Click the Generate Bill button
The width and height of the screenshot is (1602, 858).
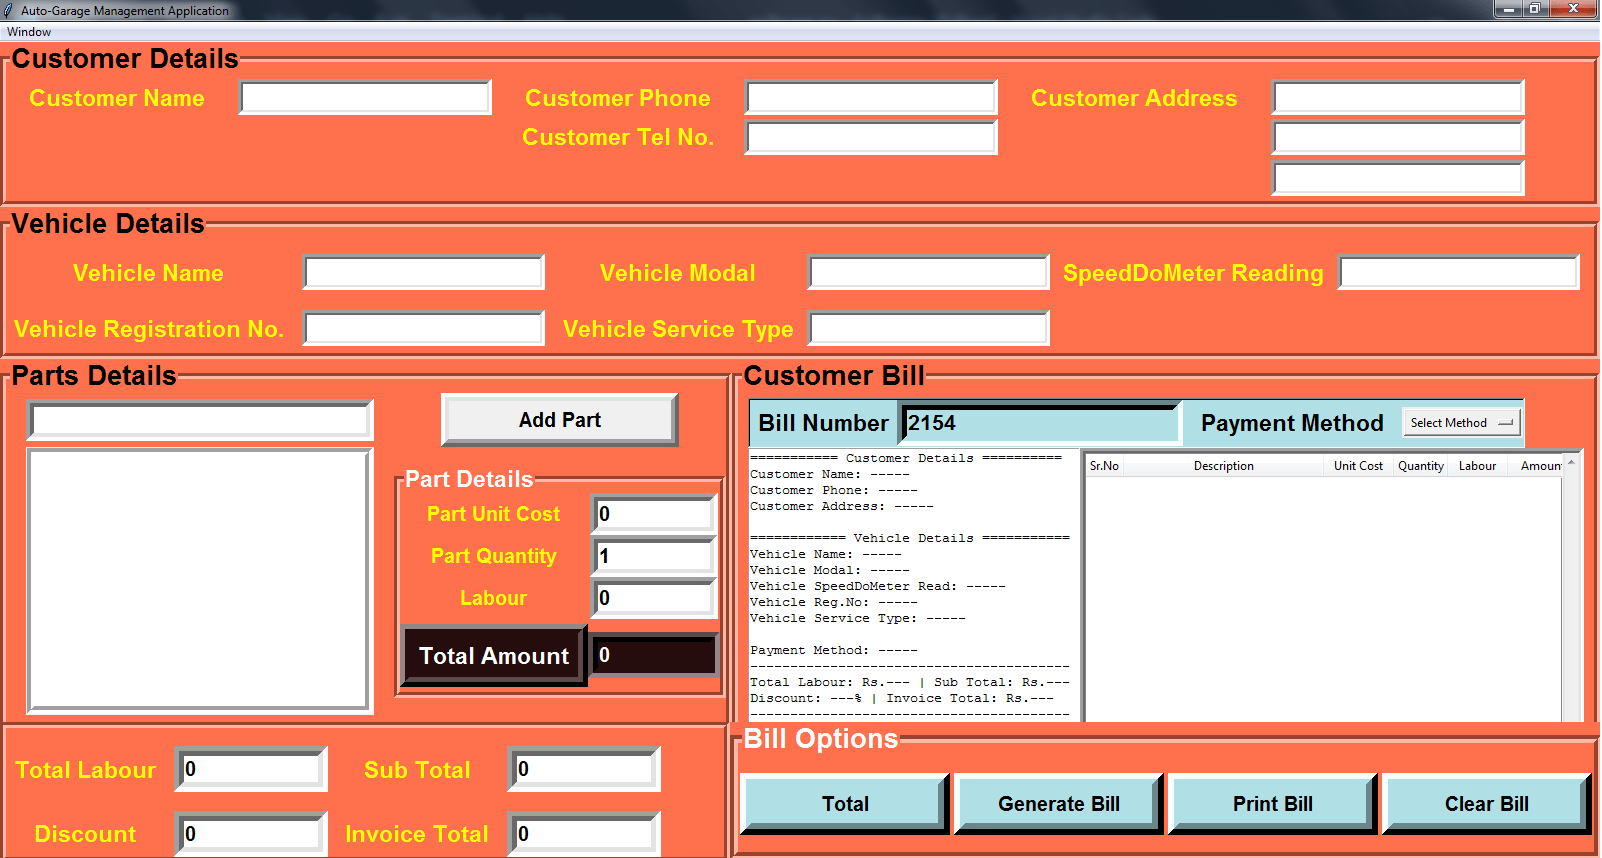pos(1059,804)
